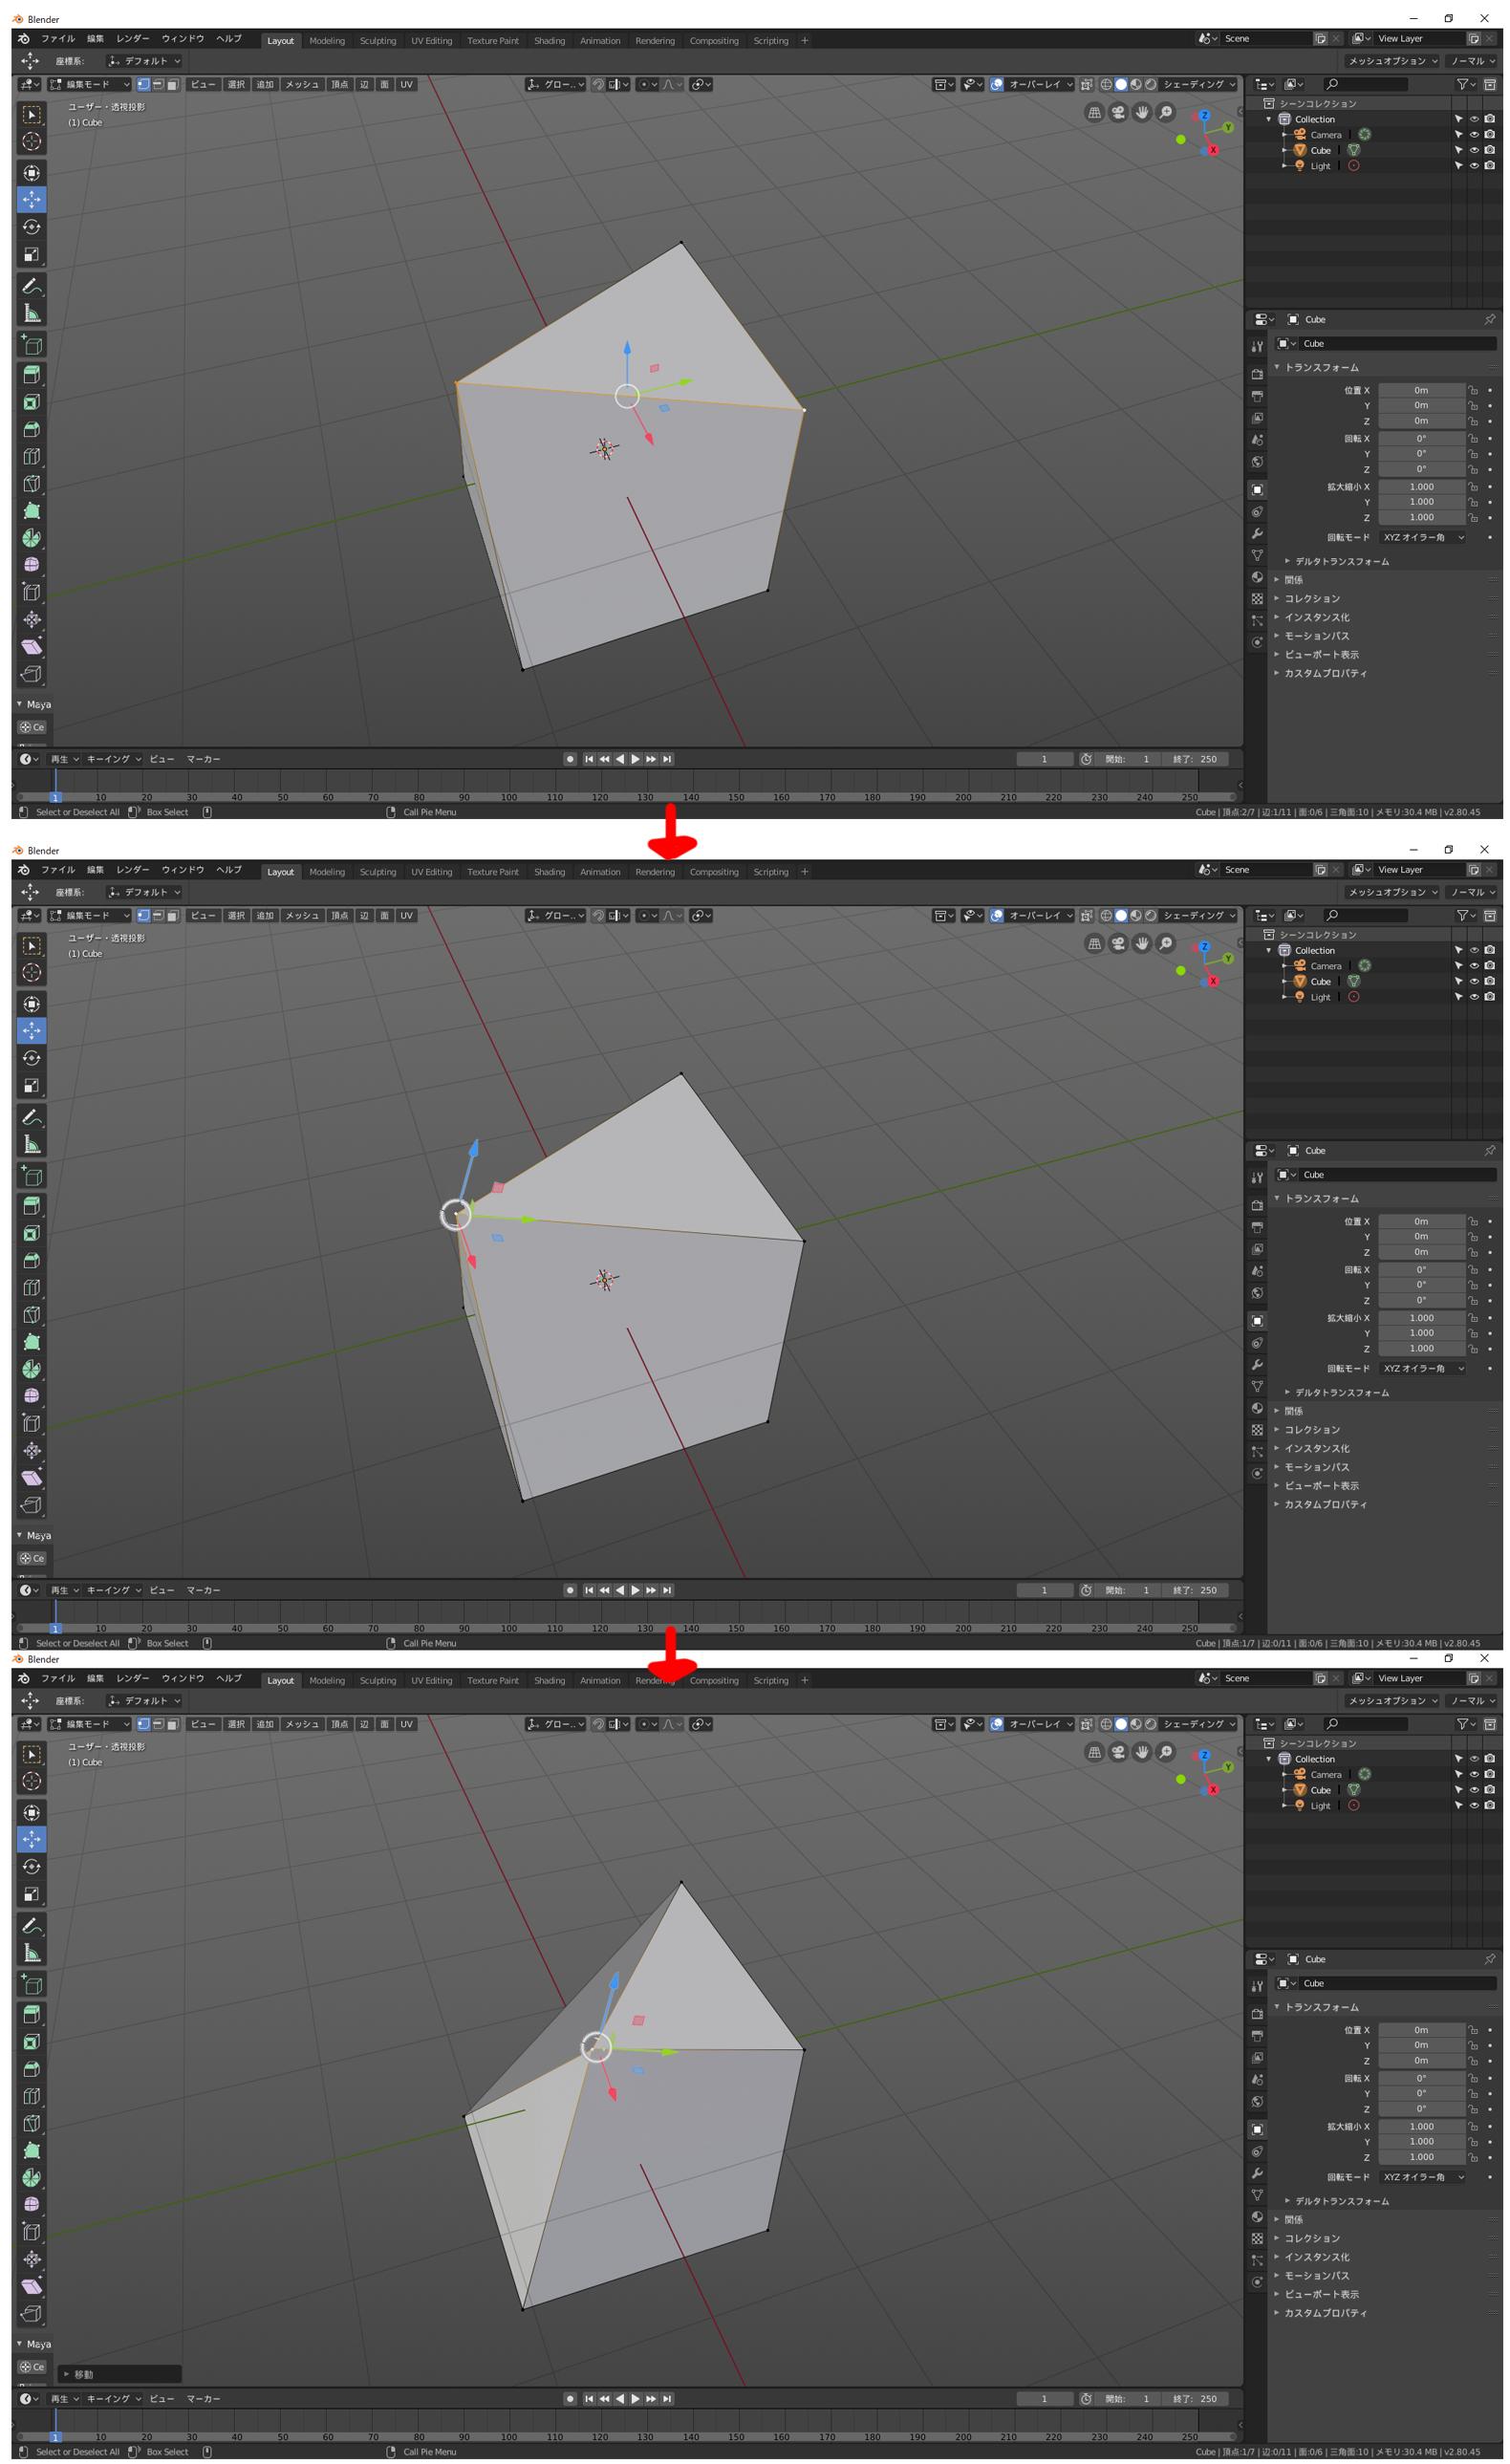
Task: Open レンダー menu in top Blender window
Action: [132, 38]
